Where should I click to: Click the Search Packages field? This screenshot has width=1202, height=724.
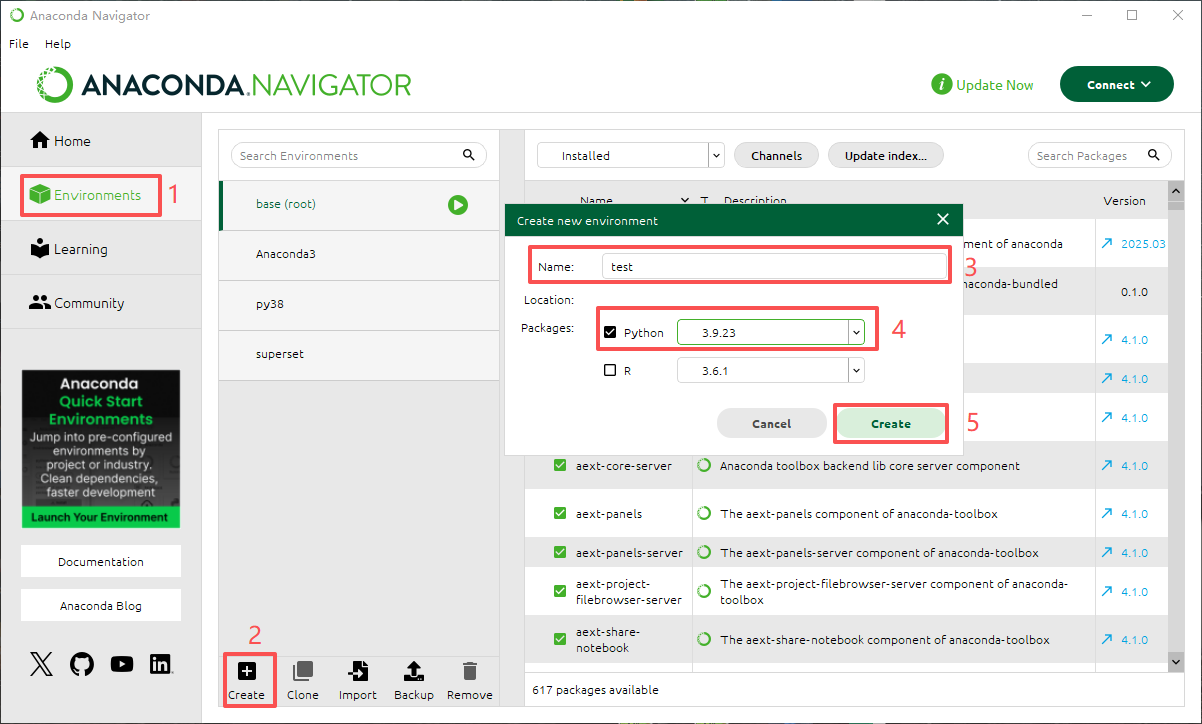[x=1100, y=155]
